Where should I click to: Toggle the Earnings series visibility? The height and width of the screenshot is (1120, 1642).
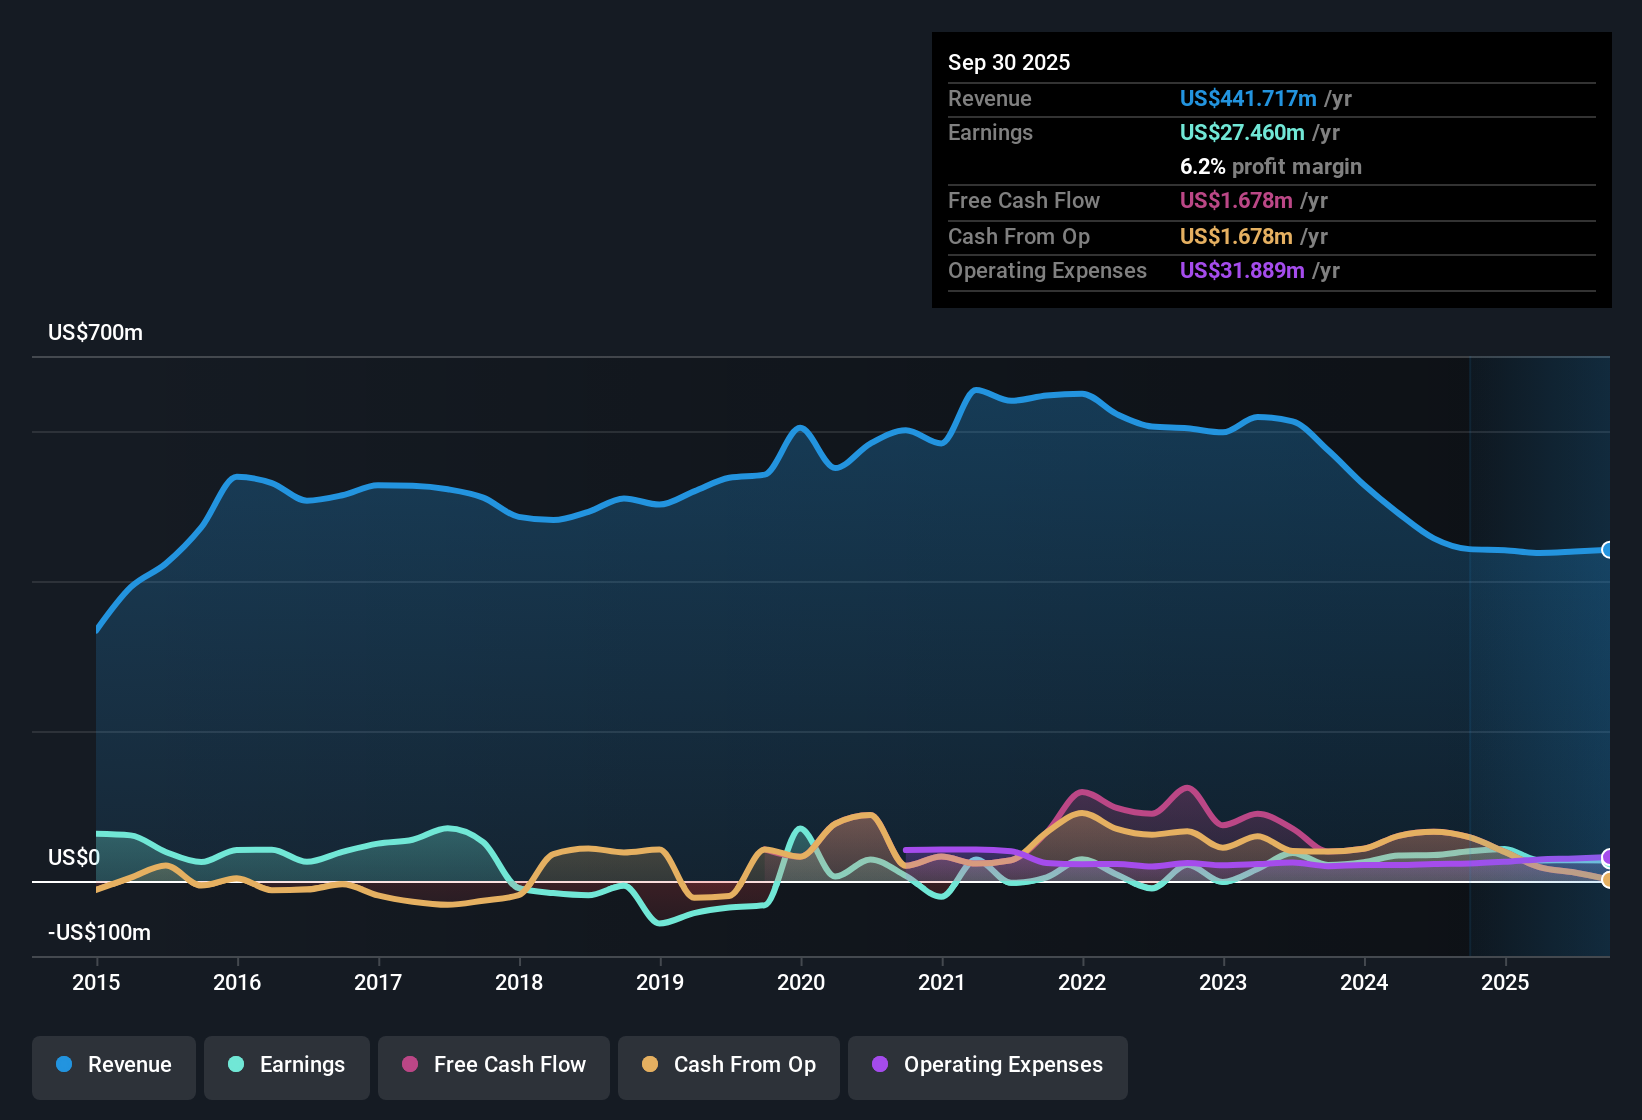[287, 1066]
